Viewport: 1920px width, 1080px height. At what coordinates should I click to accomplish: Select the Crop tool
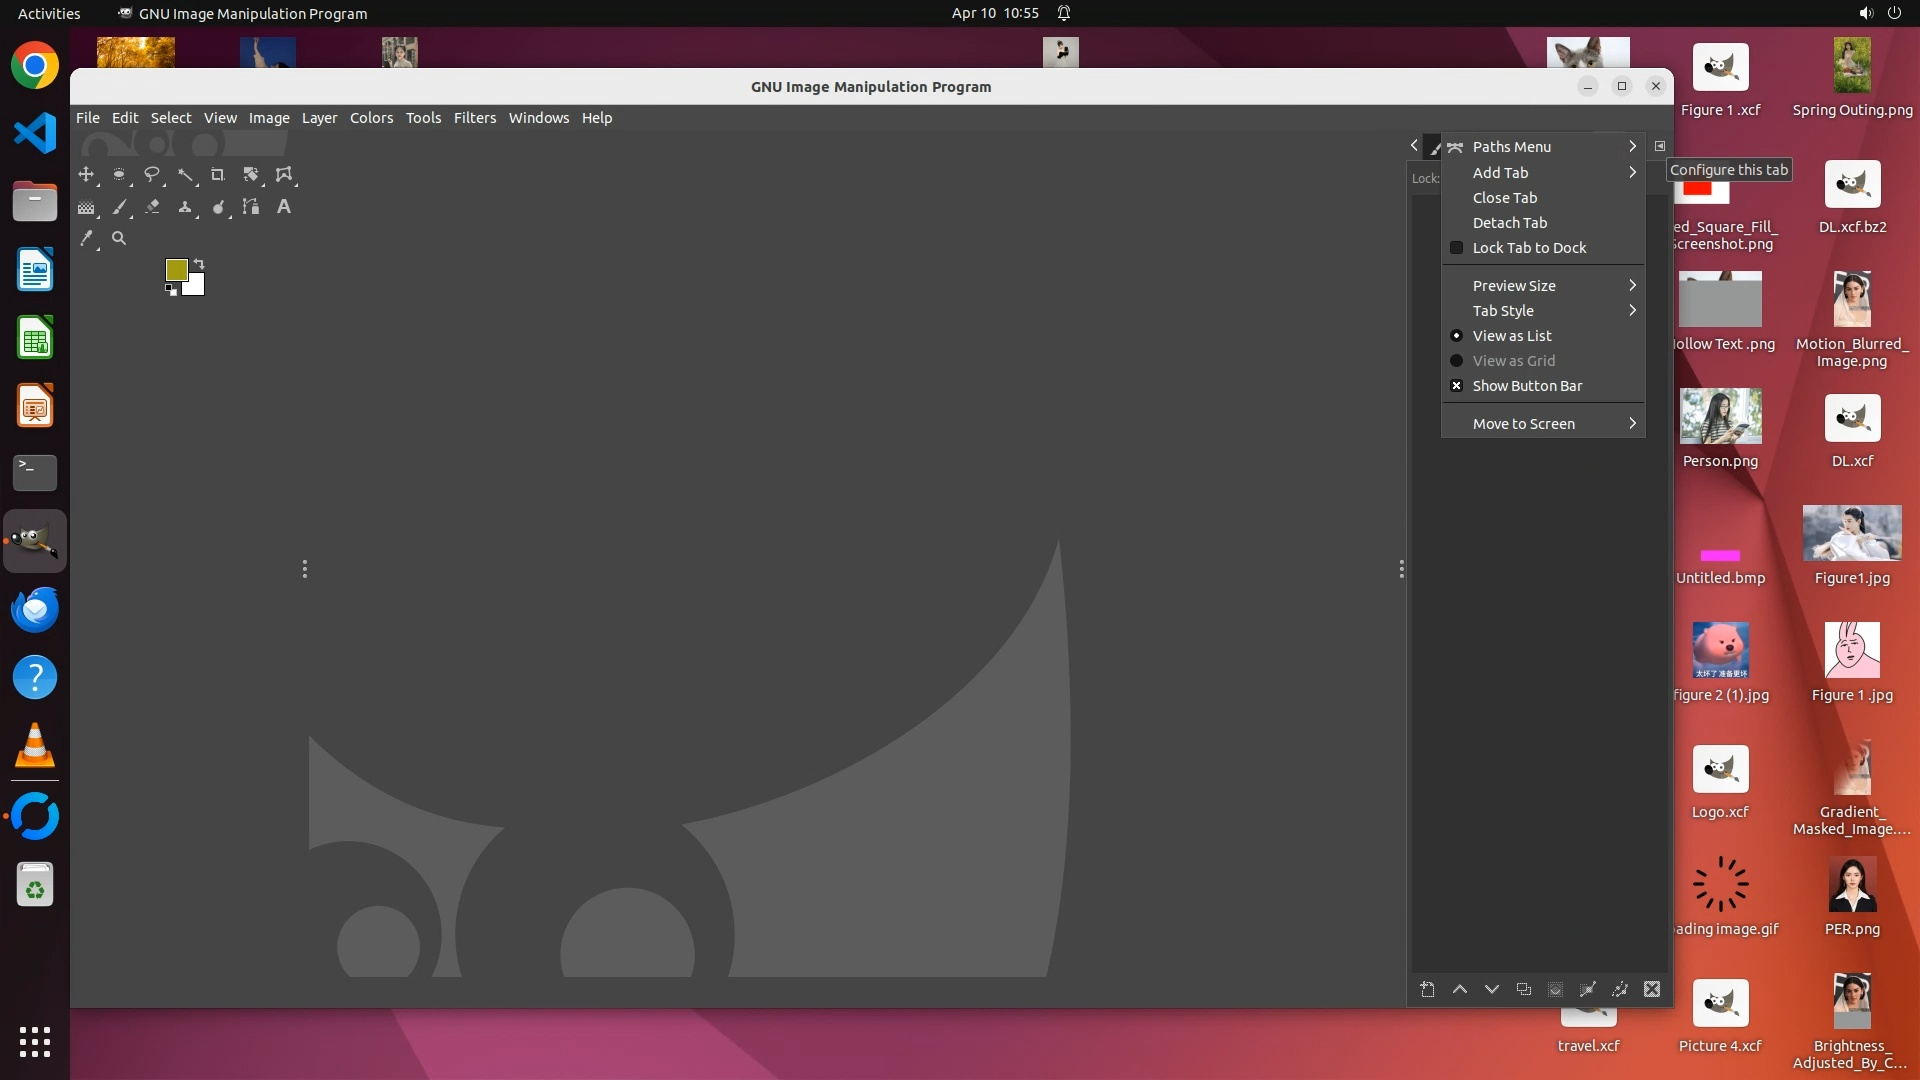click(x=217, y=175)
